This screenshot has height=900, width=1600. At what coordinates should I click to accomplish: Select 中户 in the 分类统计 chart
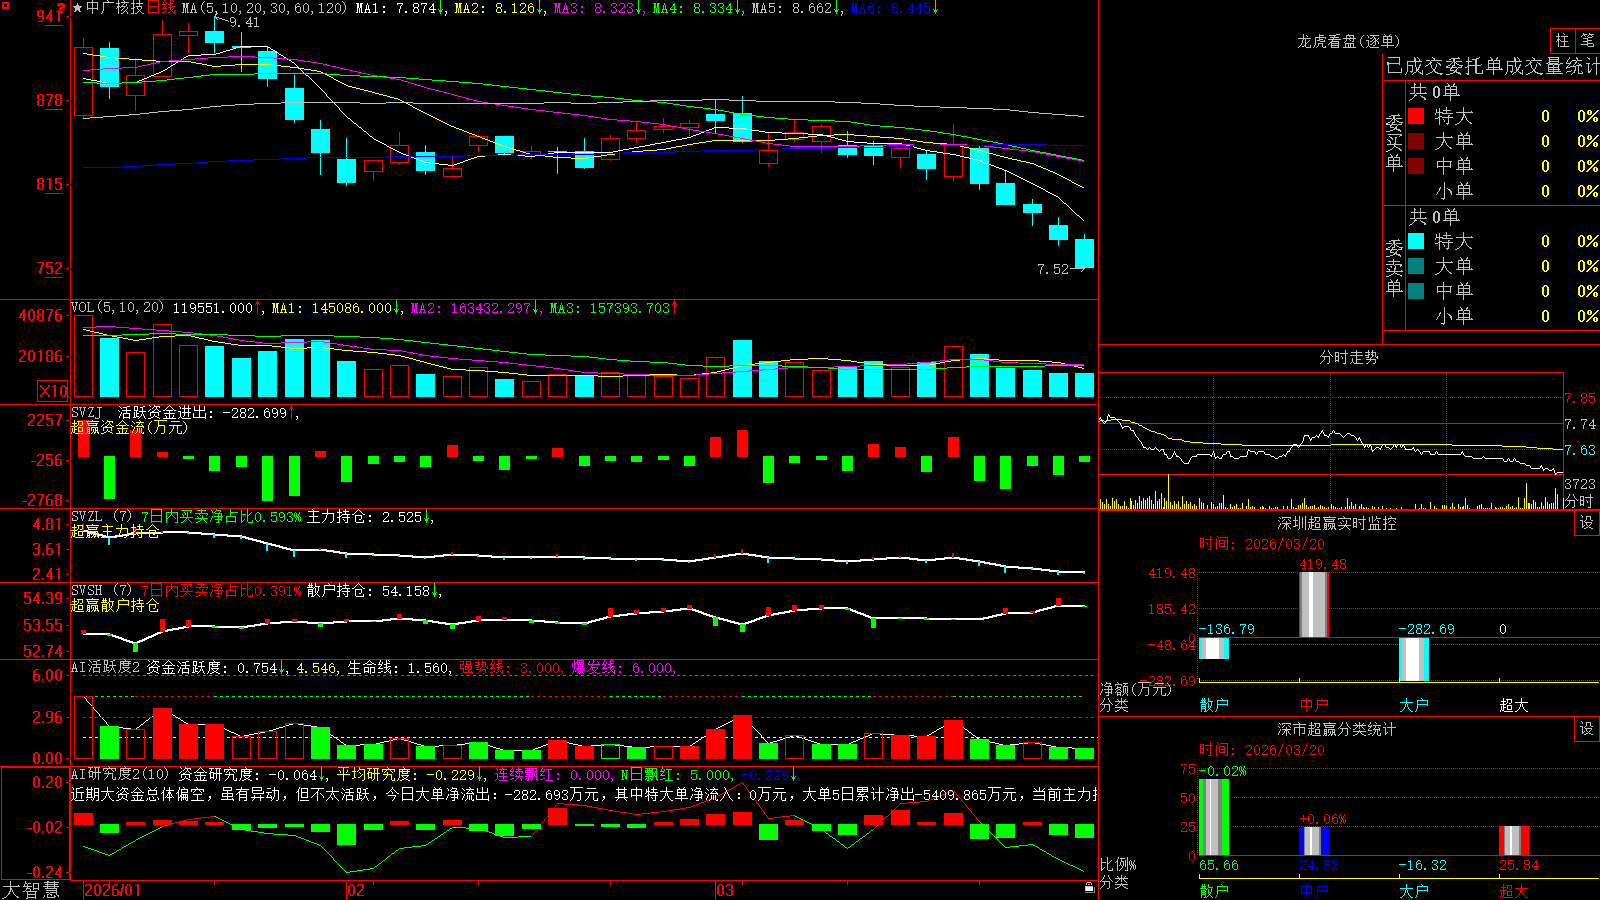(x=1314, y=890)
